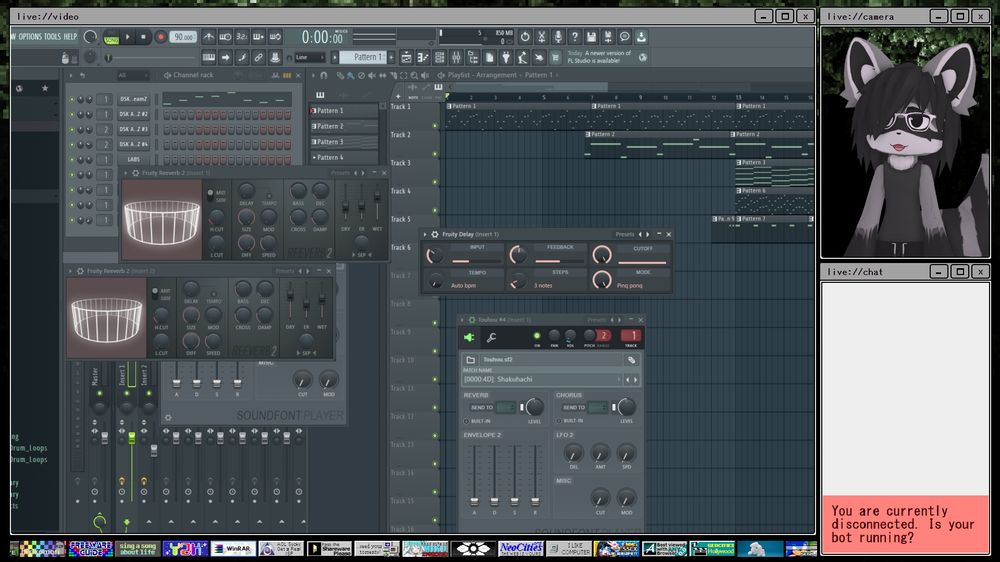
Task: Expand the Fruity Delay options arrow in its title bar
Action: pos(425,234)
